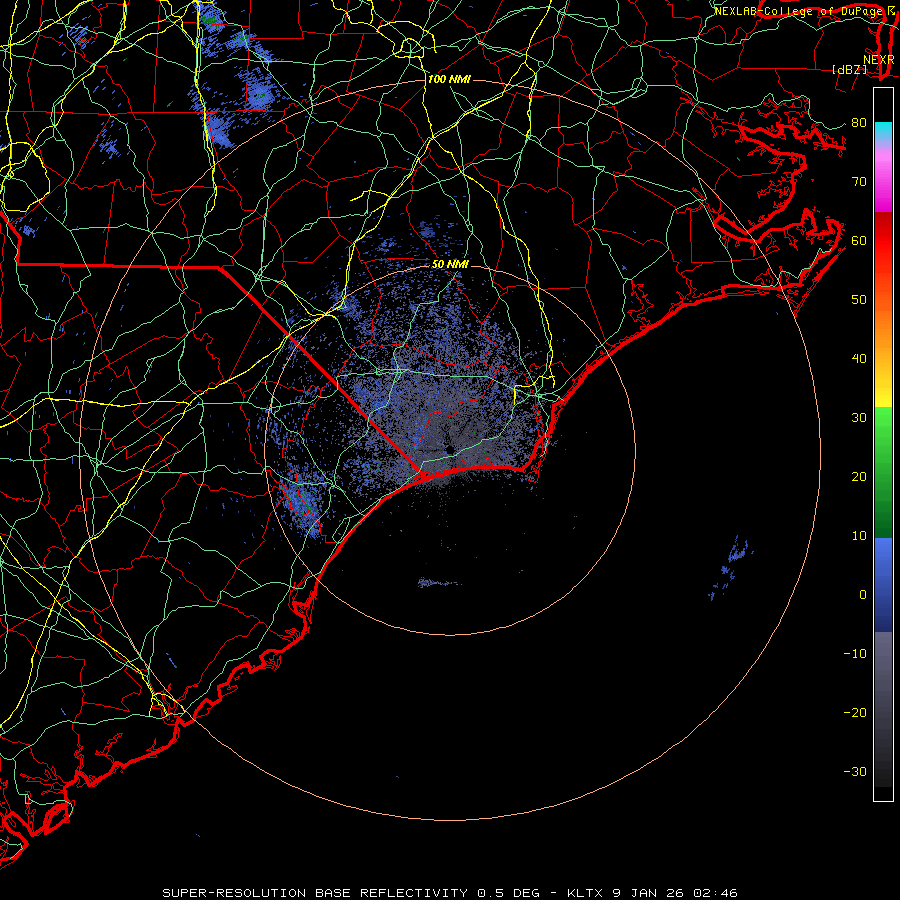Click the green segment of color bar
The image size is (900, 900).
(883, 472)
